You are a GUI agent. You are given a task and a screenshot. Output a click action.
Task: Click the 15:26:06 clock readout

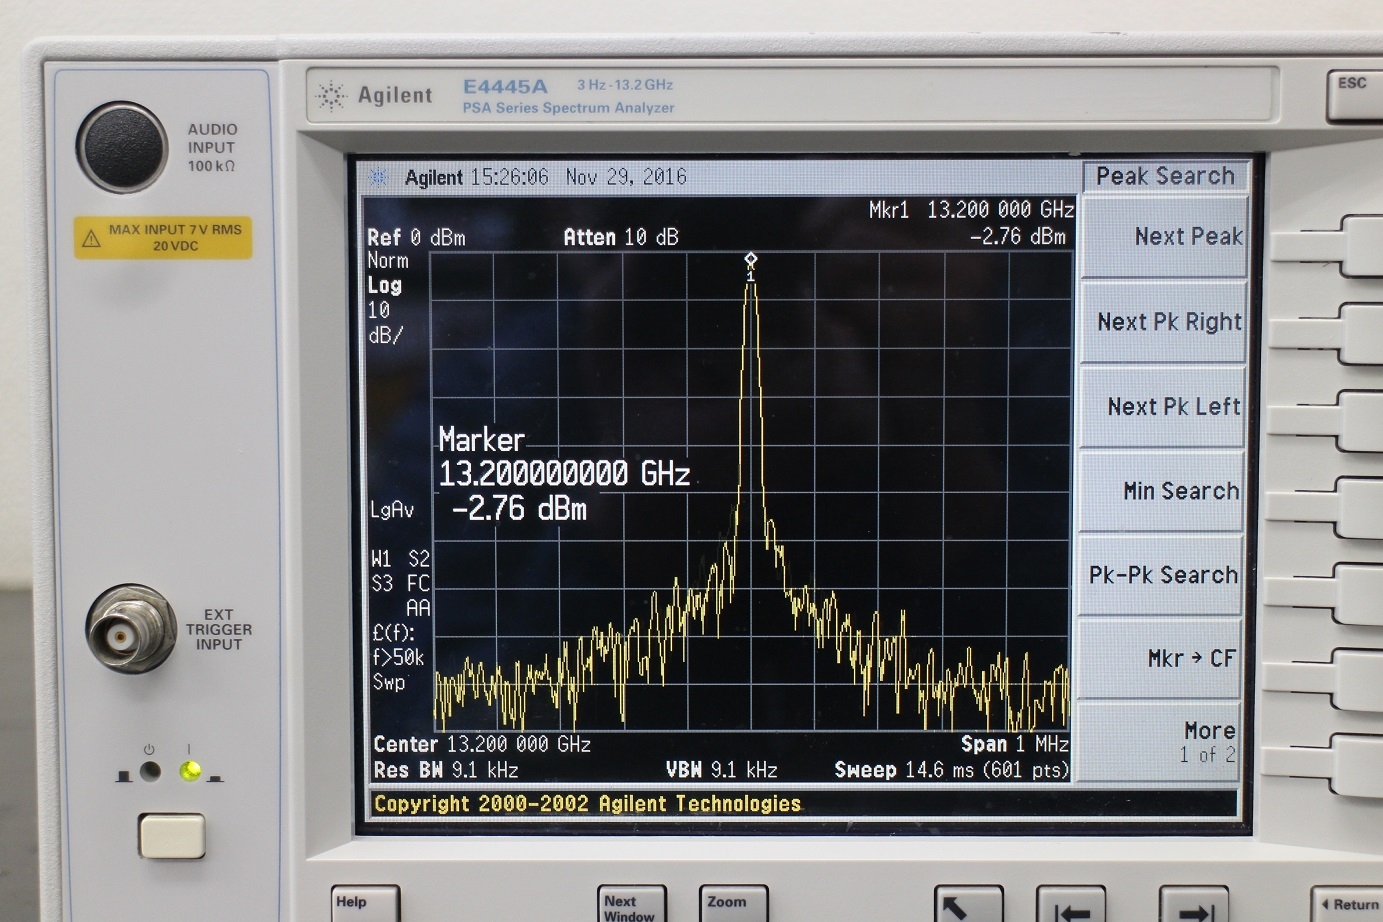(510, 177)
